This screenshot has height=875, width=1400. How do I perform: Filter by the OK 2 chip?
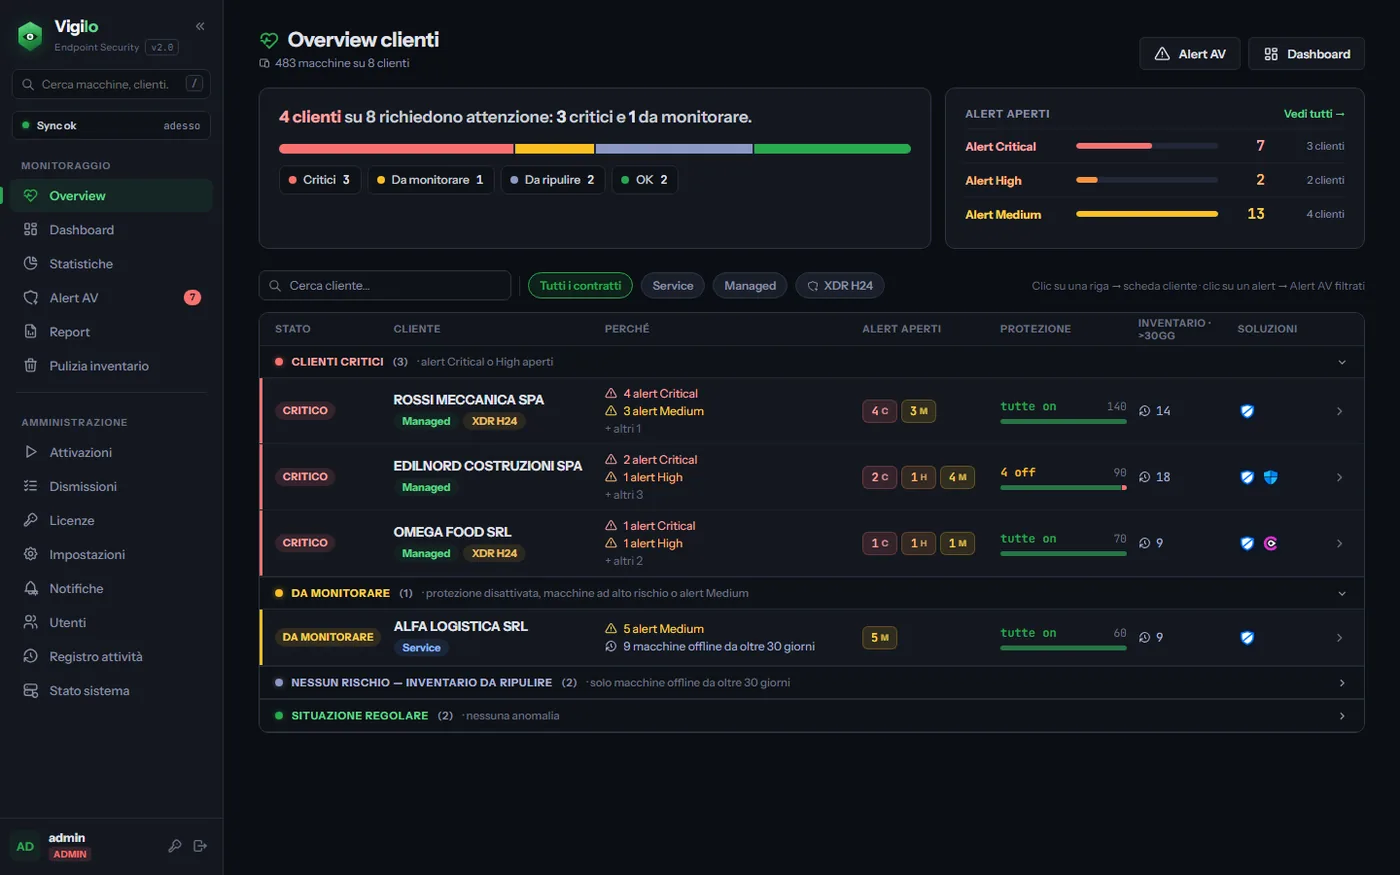tap(645, 180)
